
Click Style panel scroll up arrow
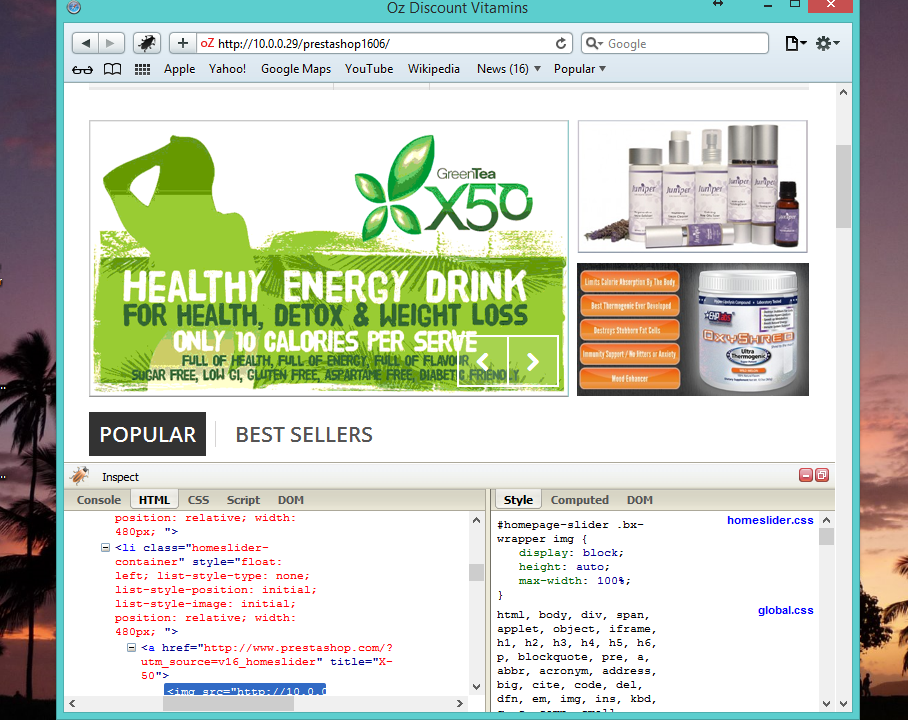coord(826,520)
